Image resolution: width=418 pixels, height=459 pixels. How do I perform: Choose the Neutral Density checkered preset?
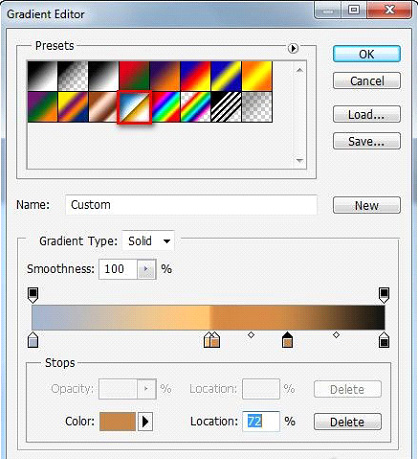coord(257,107)
